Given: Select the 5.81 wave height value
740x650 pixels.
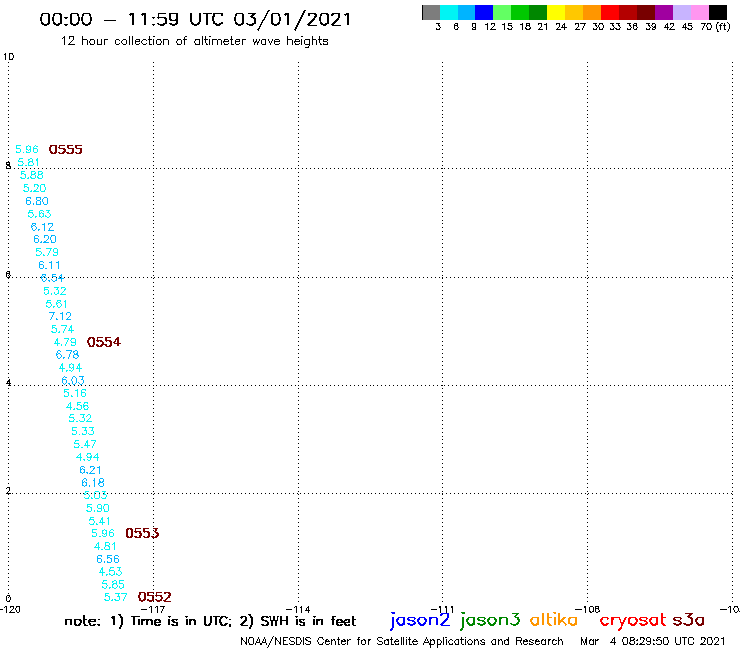Looking at the screenshot, I should click(28, 163).
